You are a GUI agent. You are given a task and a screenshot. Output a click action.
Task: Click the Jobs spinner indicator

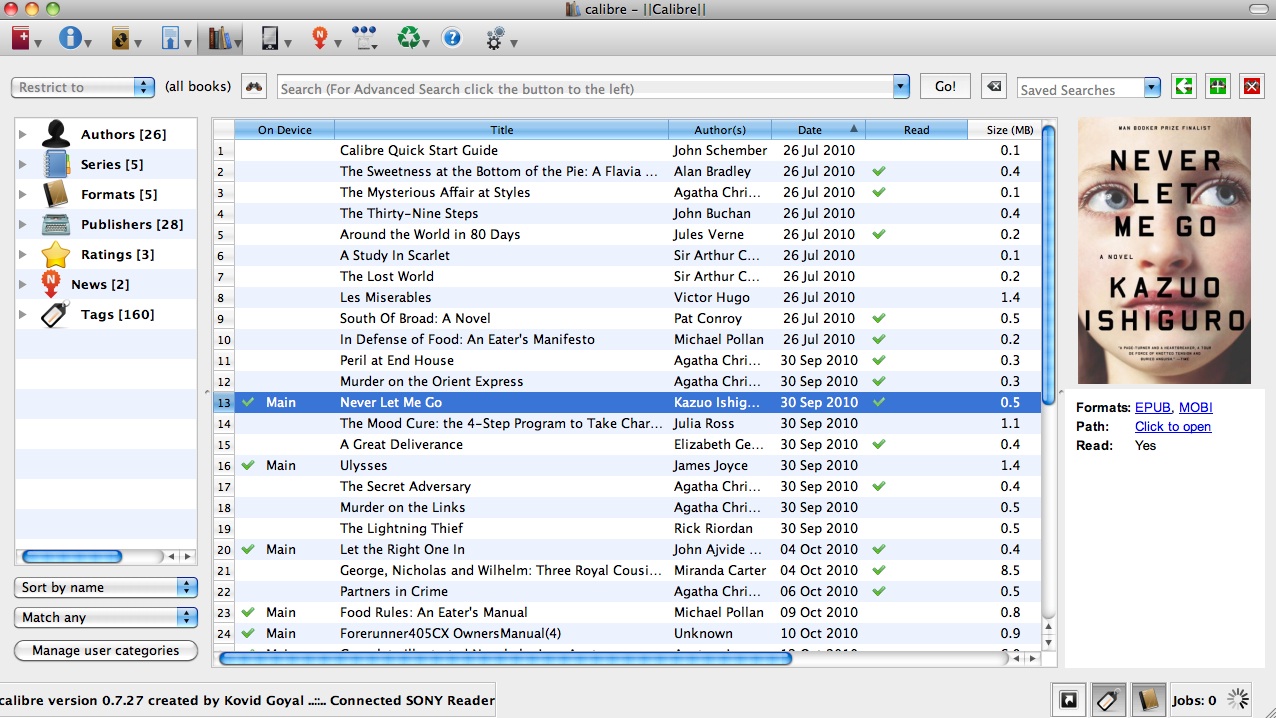1238,700
